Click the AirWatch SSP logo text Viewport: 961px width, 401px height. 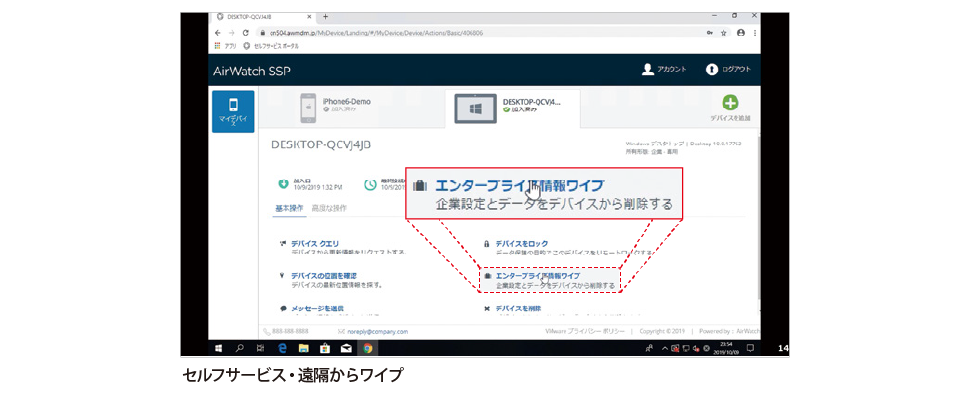point(251,71)
